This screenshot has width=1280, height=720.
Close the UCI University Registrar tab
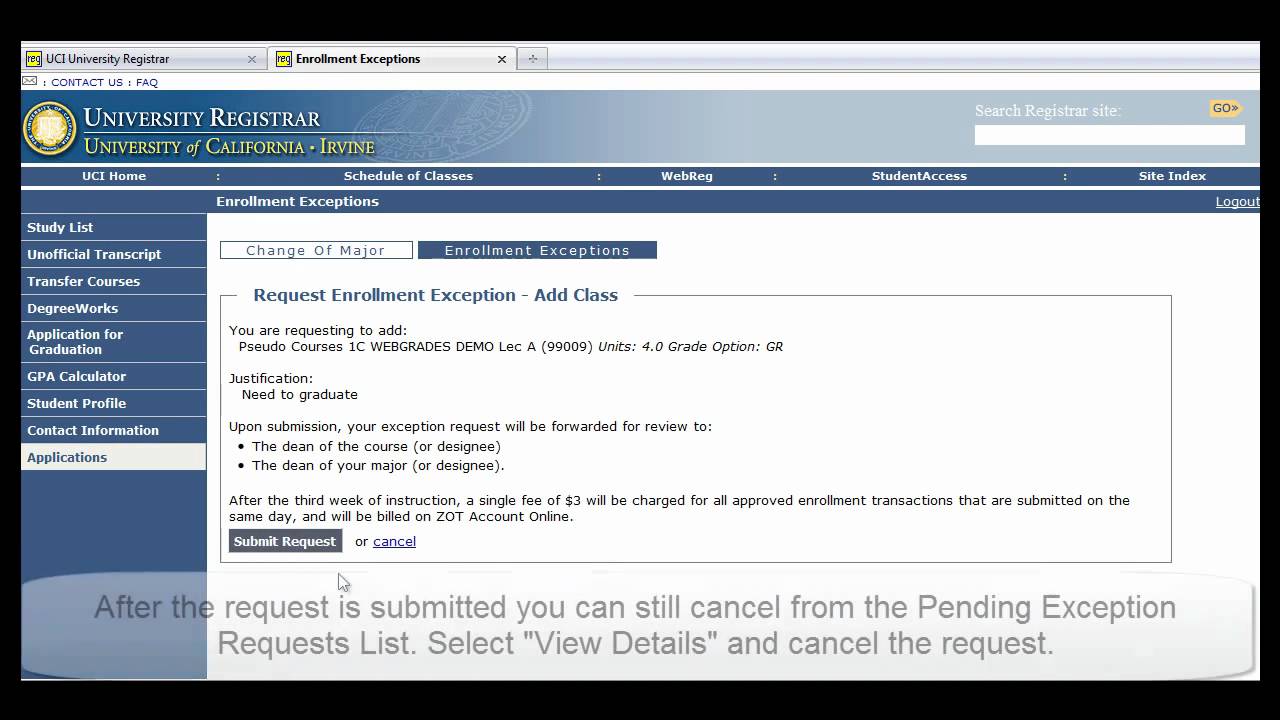[x=252, y=59]
